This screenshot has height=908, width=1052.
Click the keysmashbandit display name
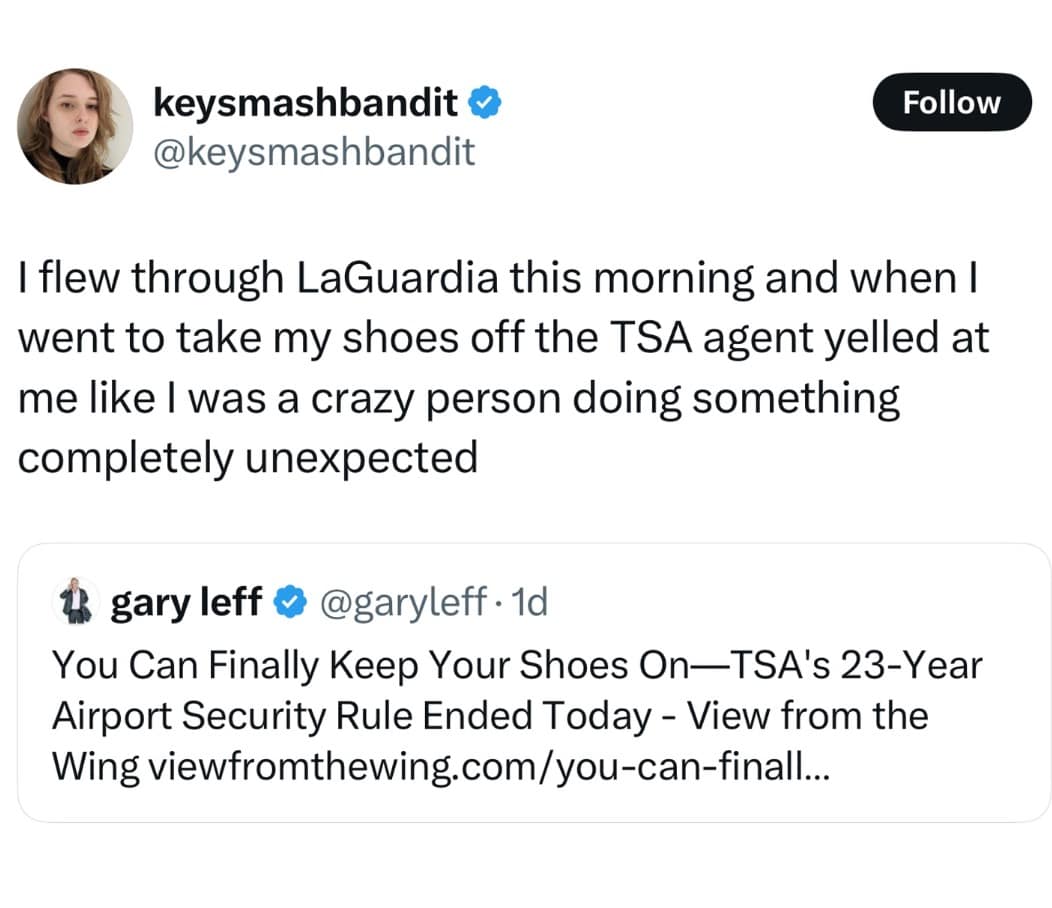(305, 102)
